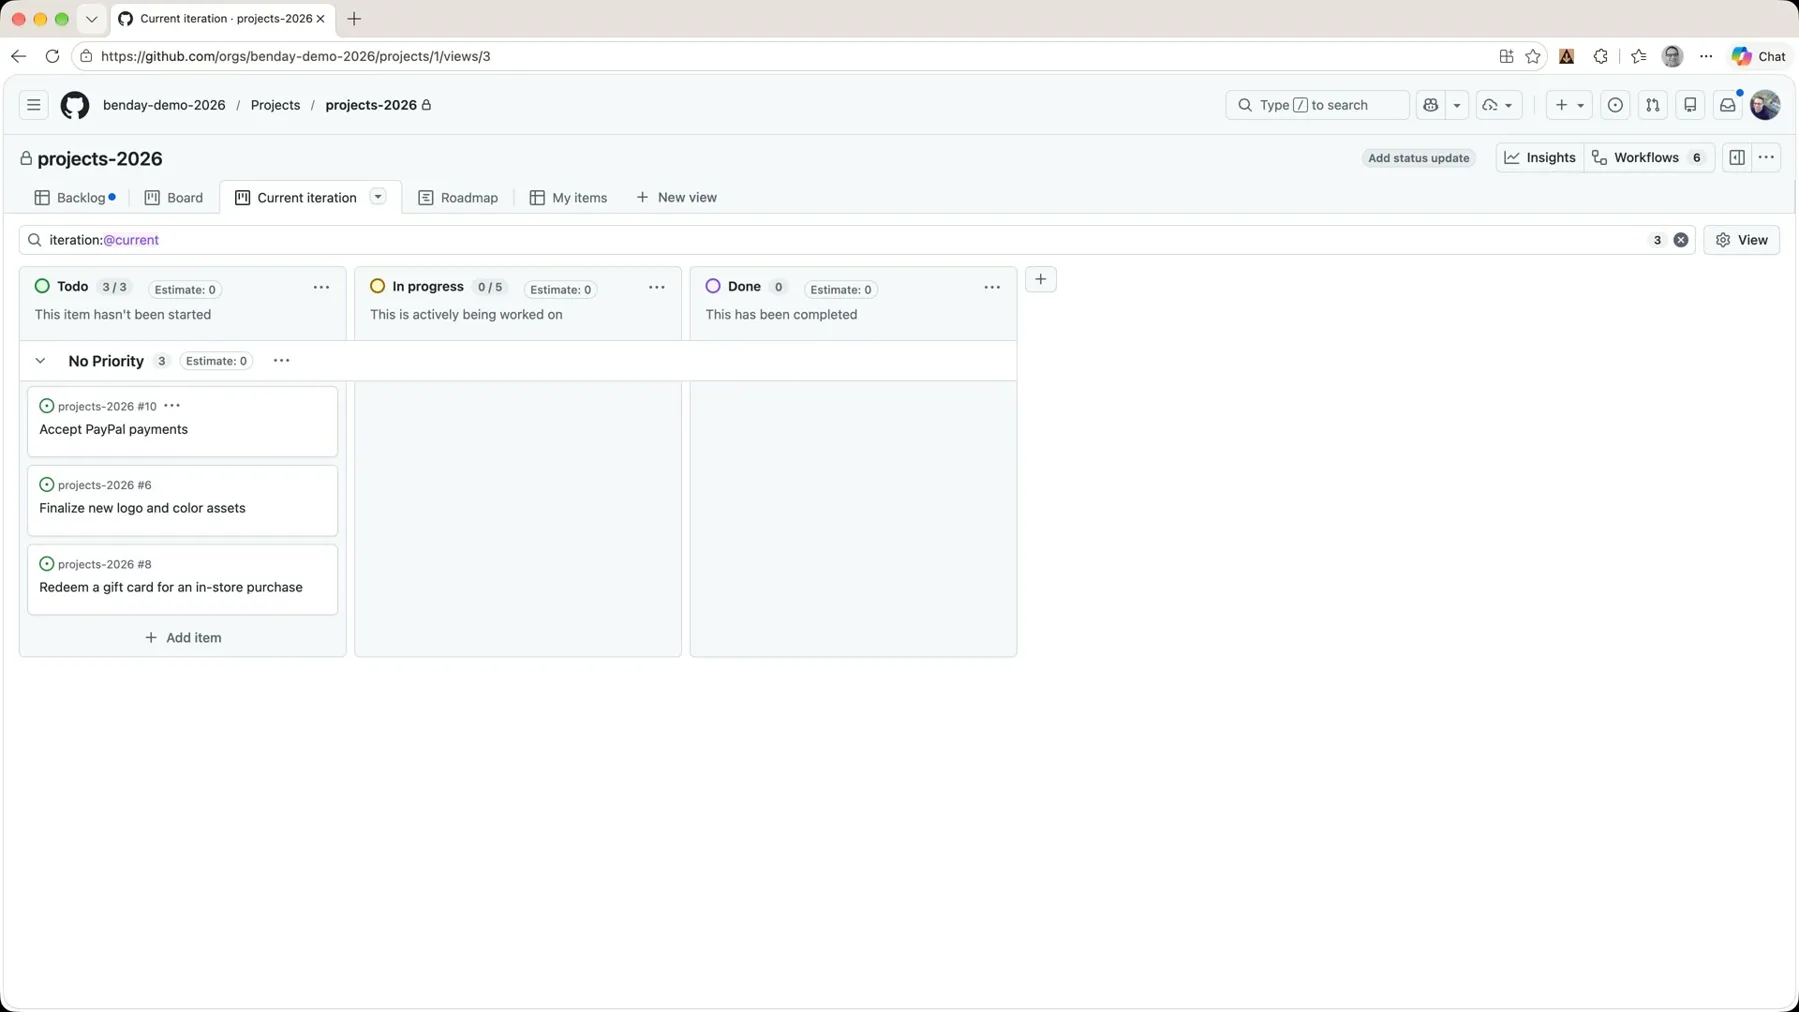Screen dimensions: 1799x1012
Task: Add item to the Todo column
Action: (183, 638)
